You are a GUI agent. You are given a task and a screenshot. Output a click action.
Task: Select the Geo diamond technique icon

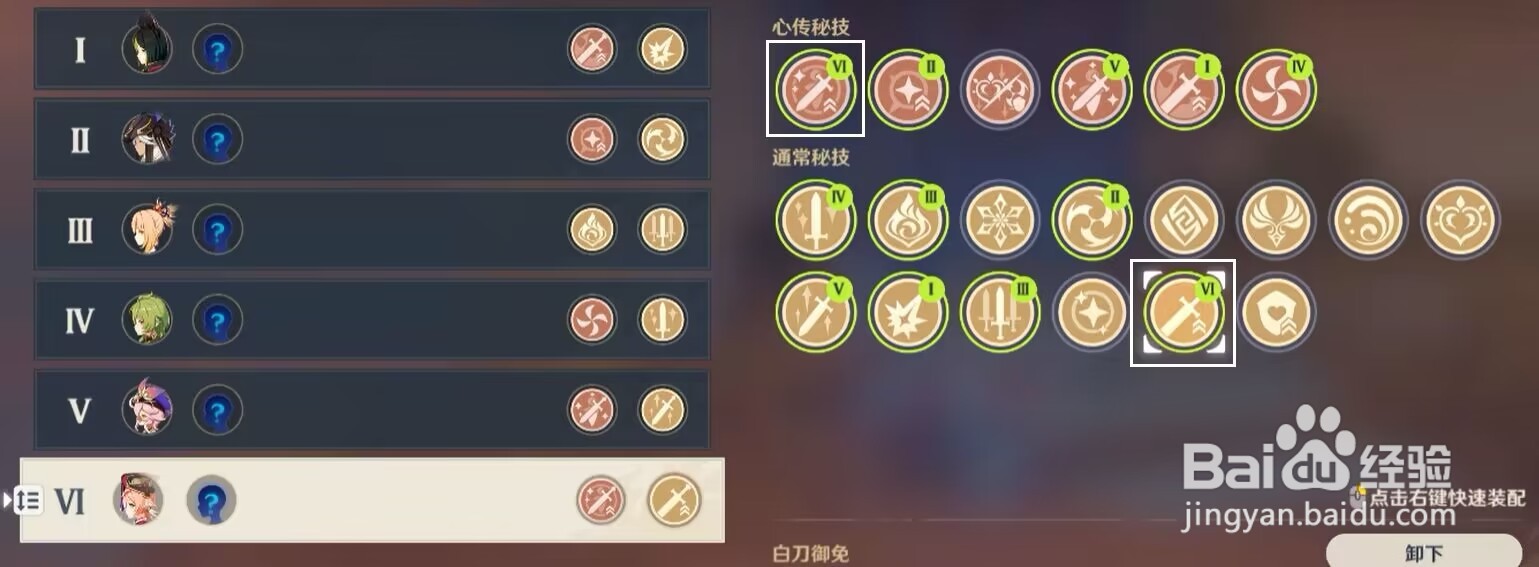point(1184,219)
